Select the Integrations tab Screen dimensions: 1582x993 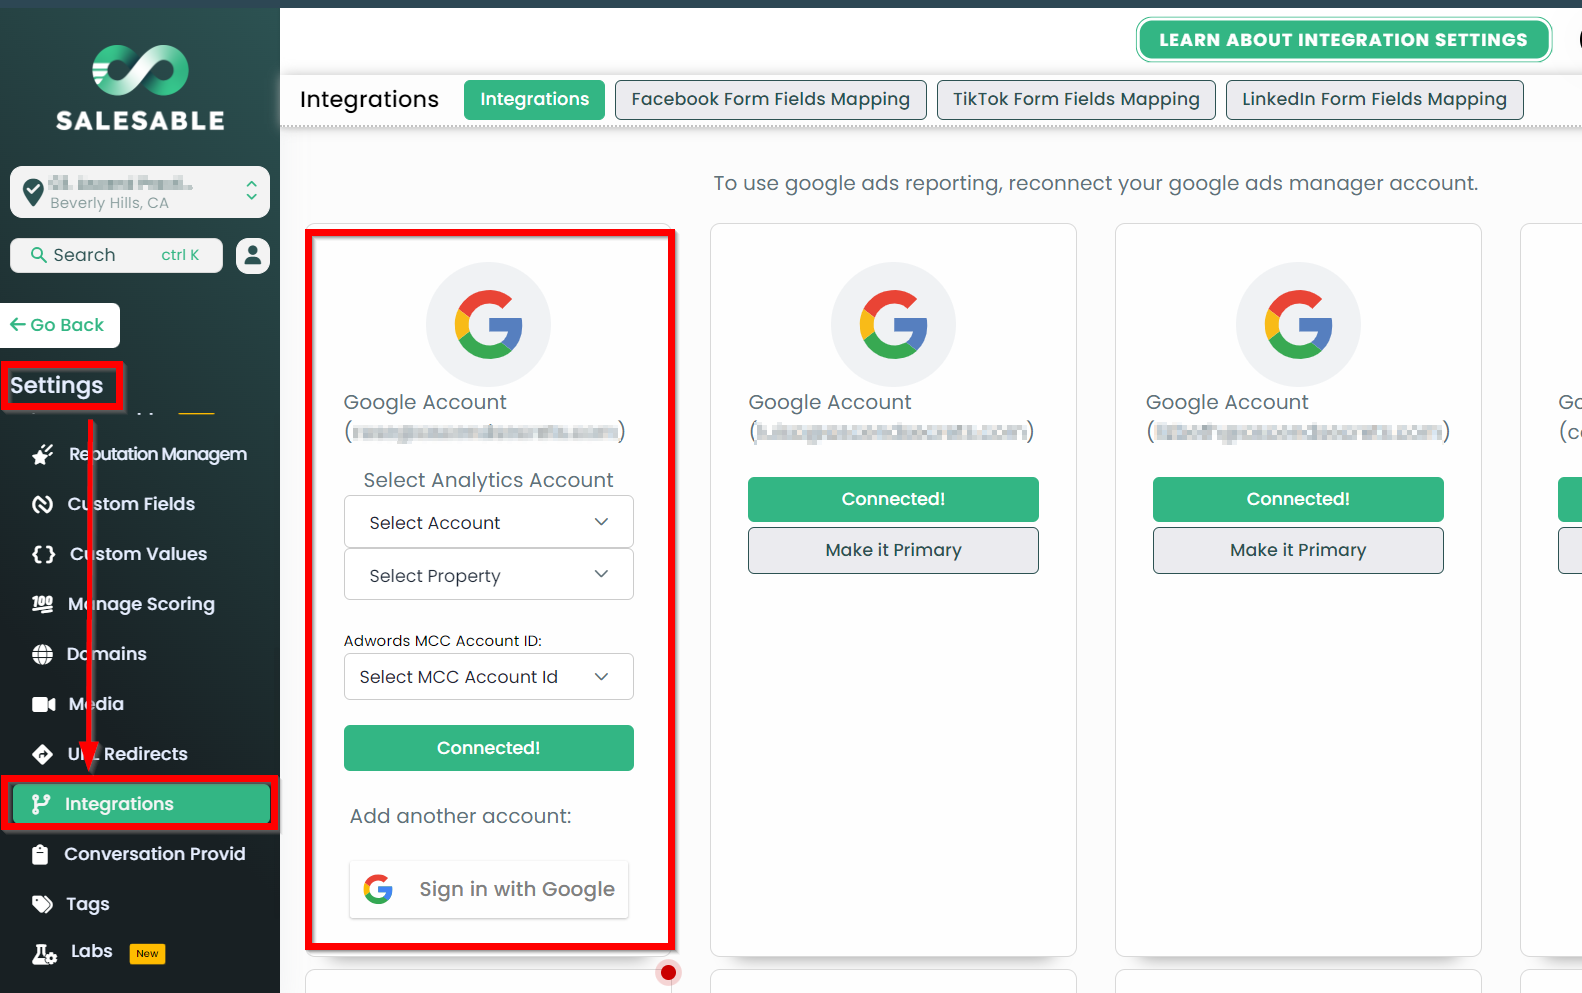pos(534,100)
